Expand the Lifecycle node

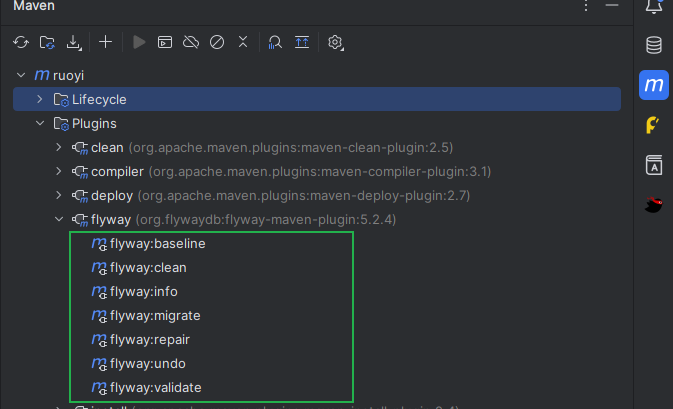[40, 100]
